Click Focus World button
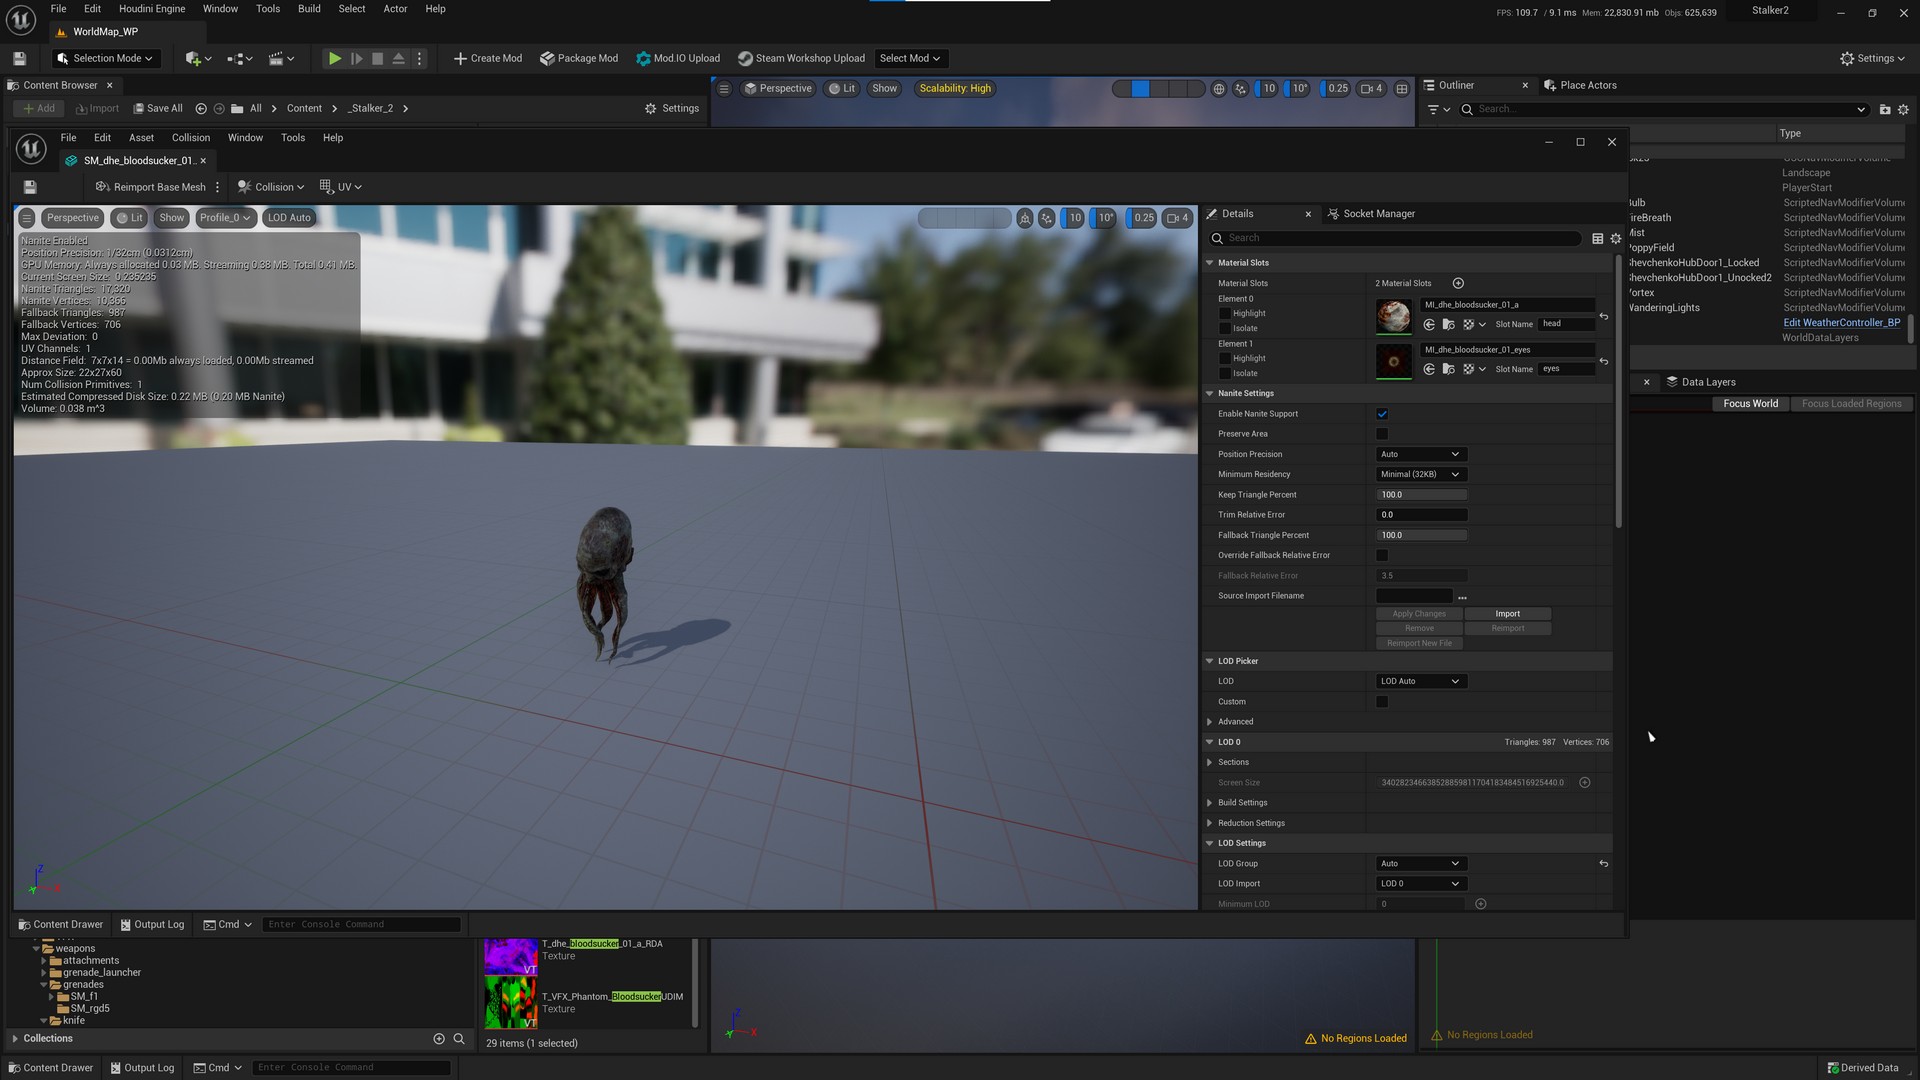The image size is (1920, 1080). pos(1751,404)
